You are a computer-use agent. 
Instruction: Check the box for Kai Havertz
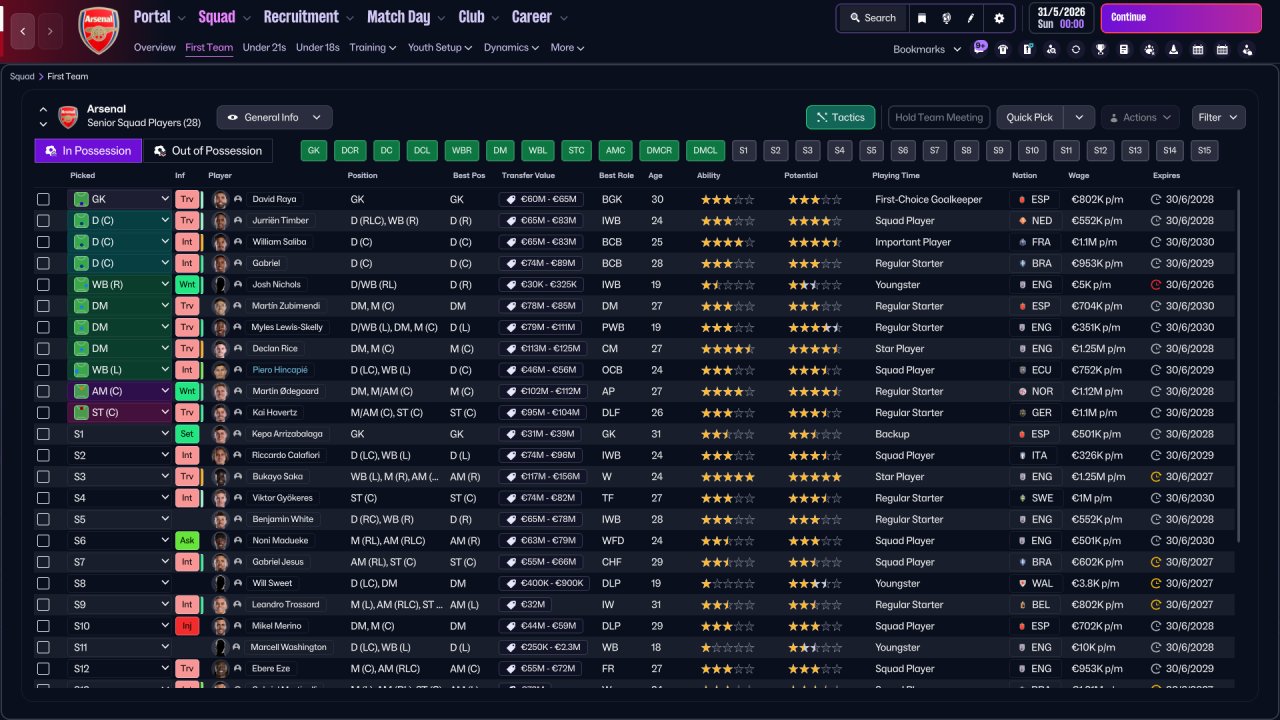[43, 413]
